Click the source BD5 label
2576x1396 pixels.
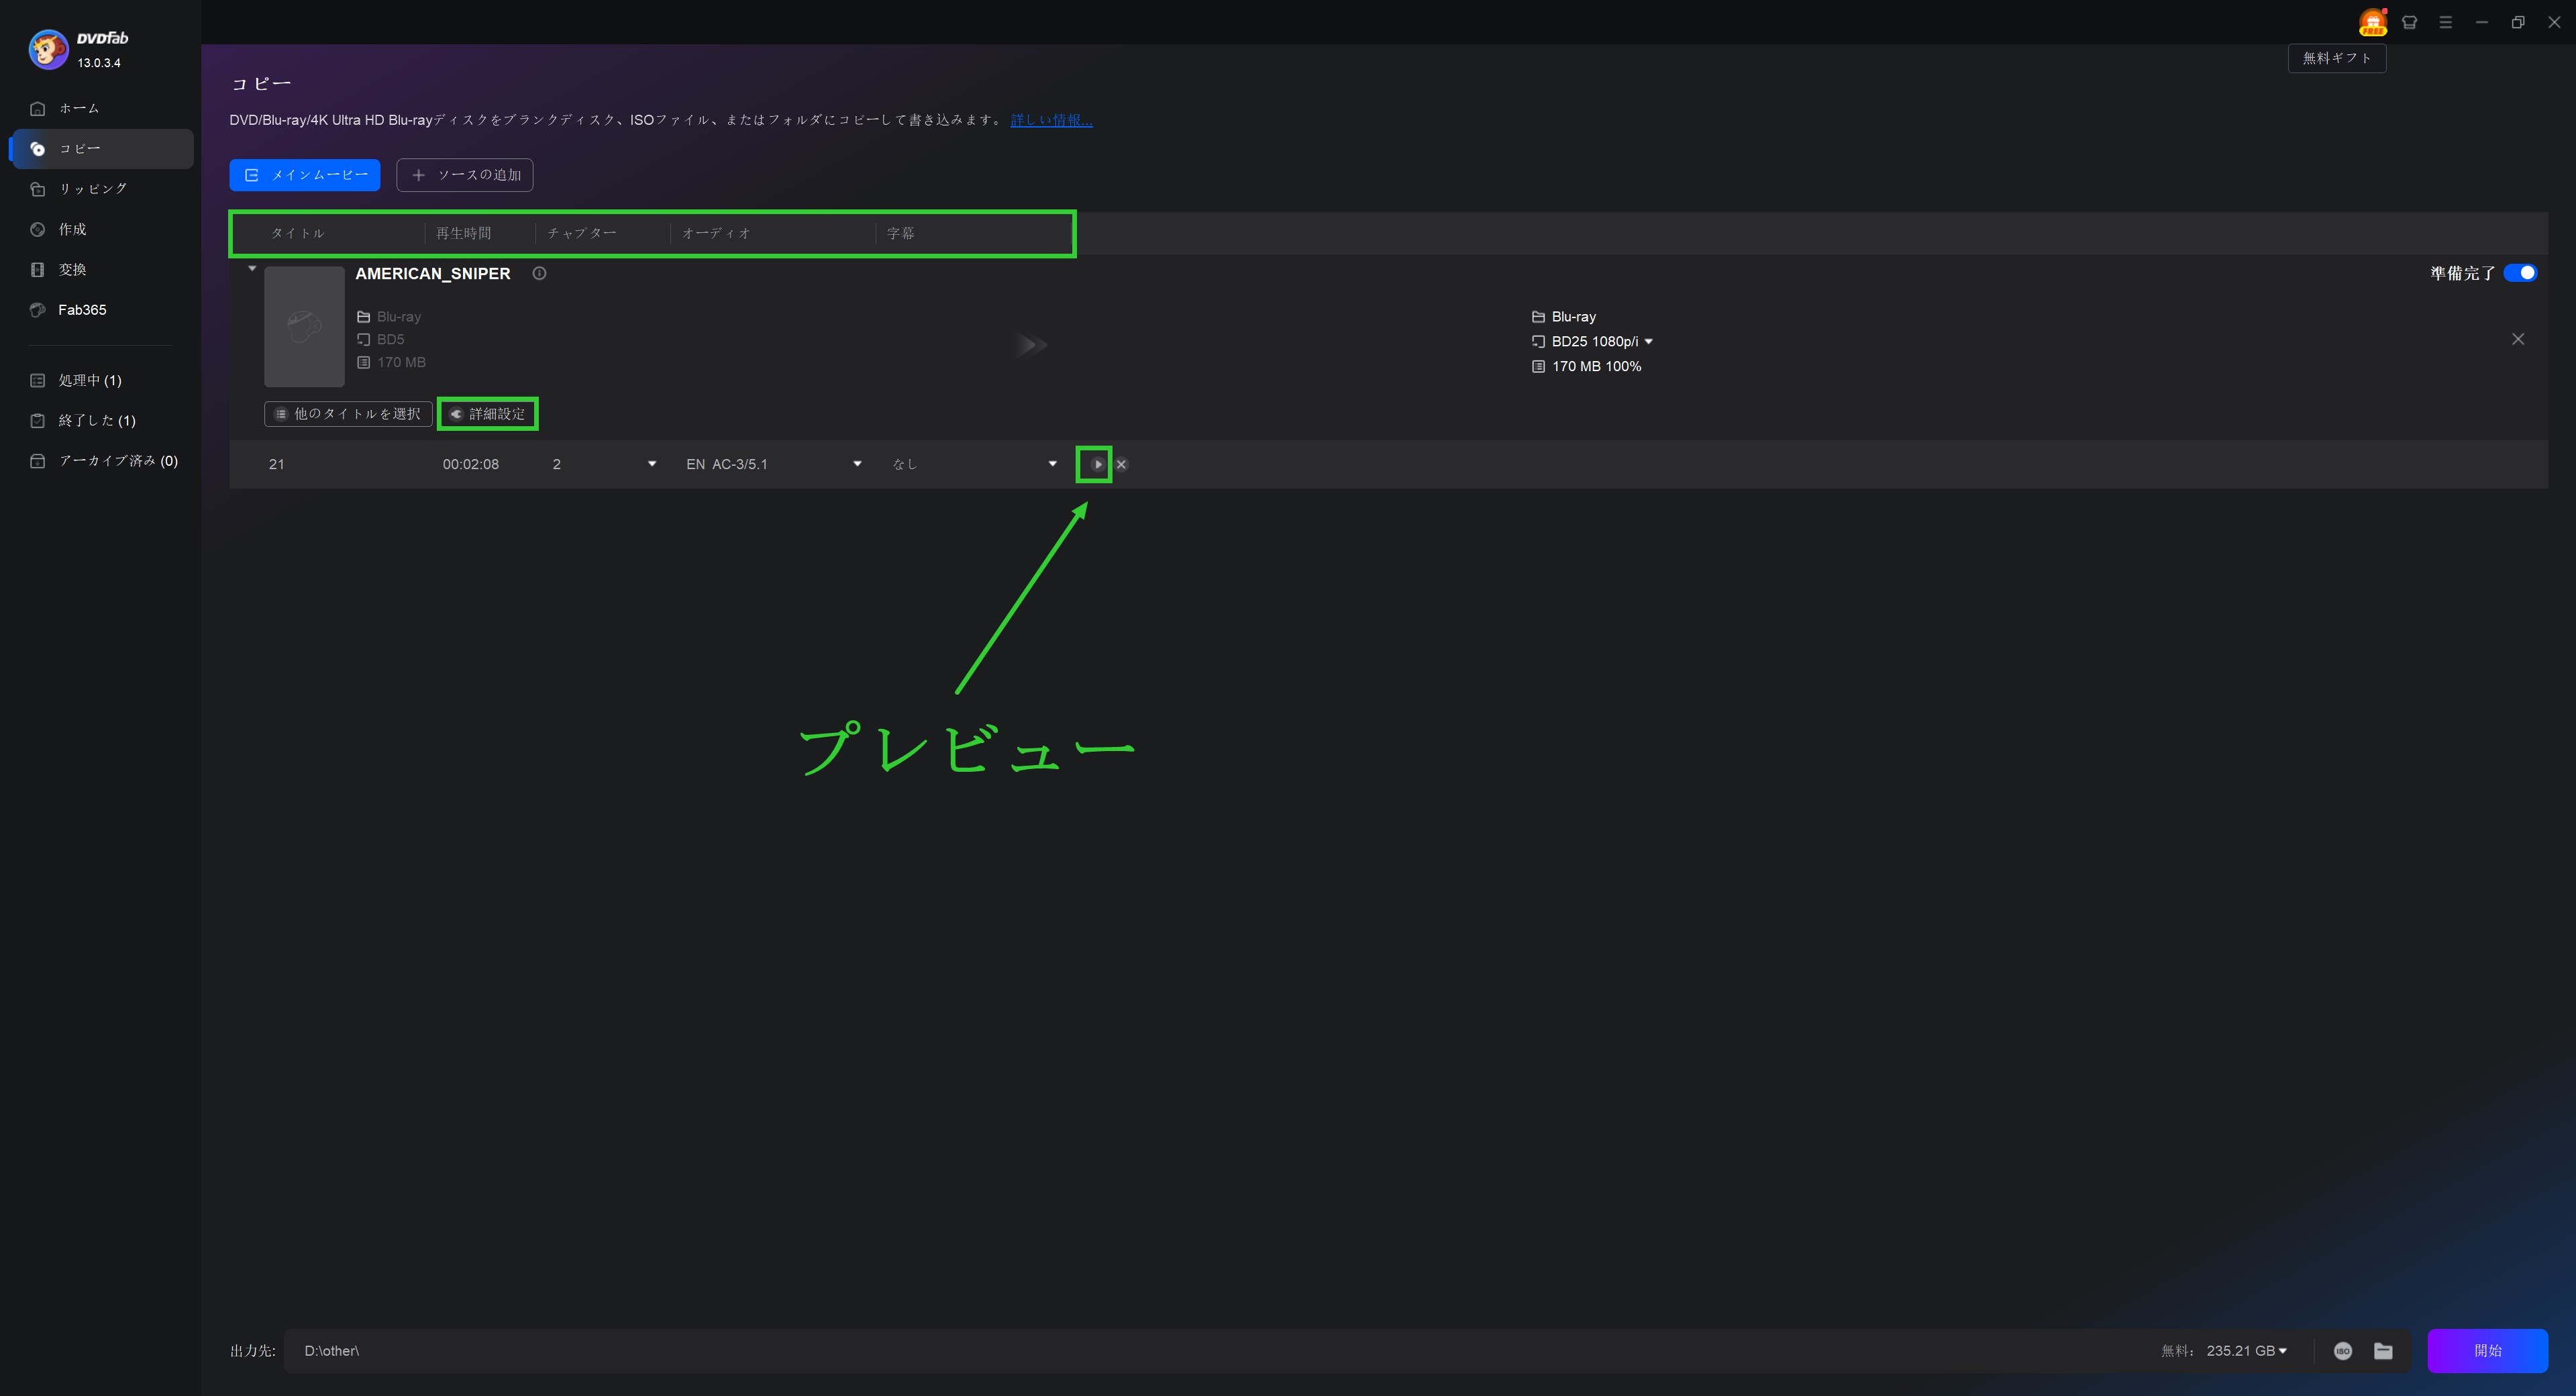tap(390, 339)
